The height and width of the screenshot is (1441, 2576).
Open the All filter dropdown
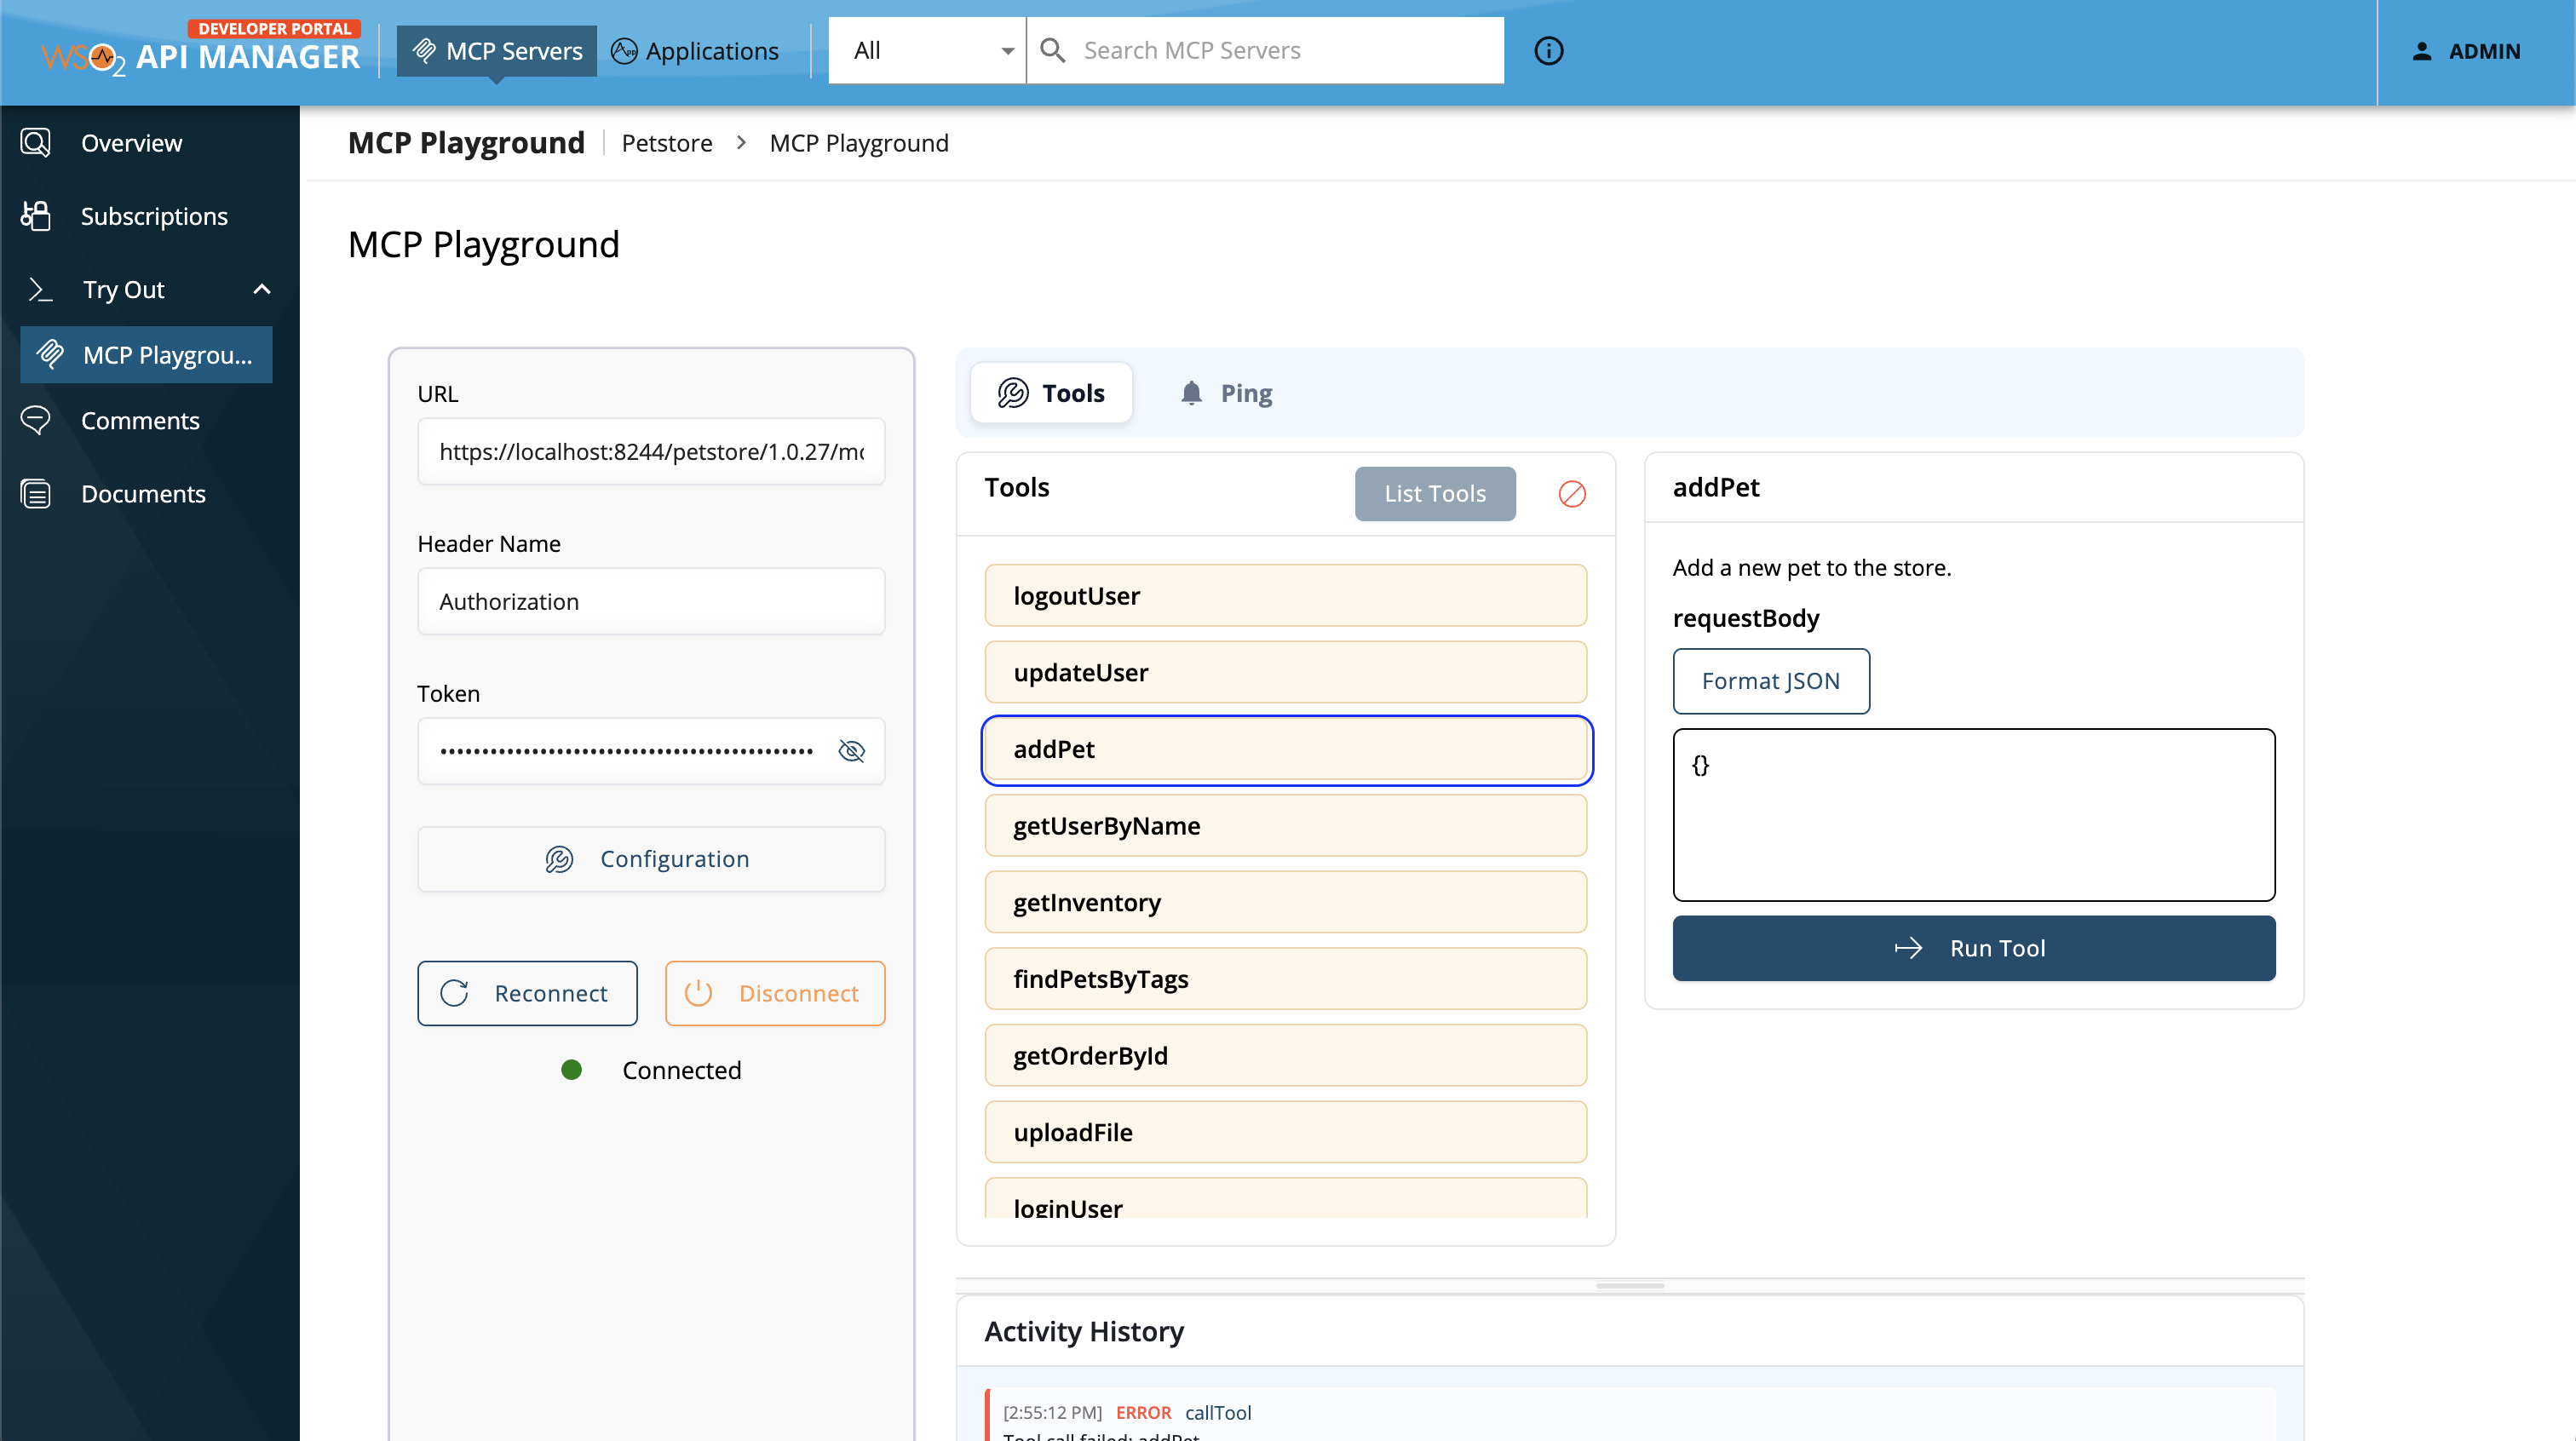pos(928,51)
